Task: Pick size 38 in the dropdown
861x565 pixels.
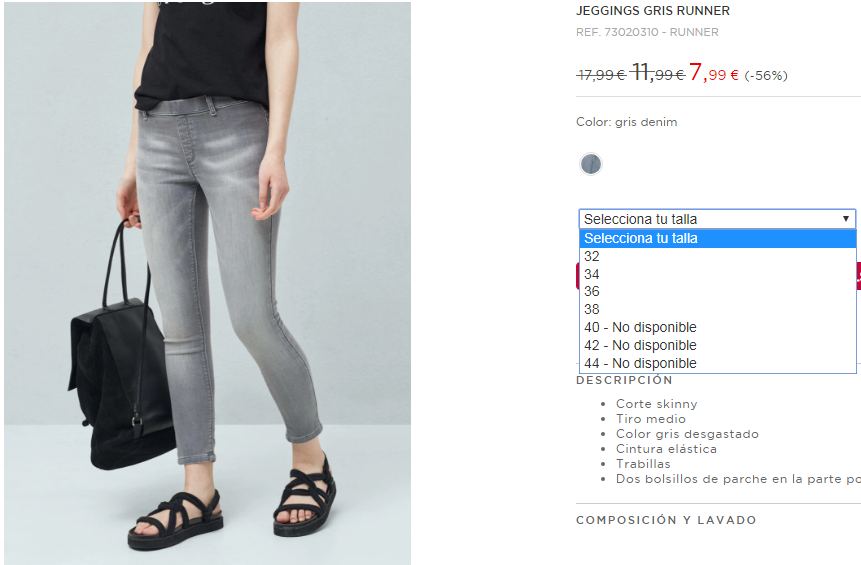Action: (x=718, y=309)
